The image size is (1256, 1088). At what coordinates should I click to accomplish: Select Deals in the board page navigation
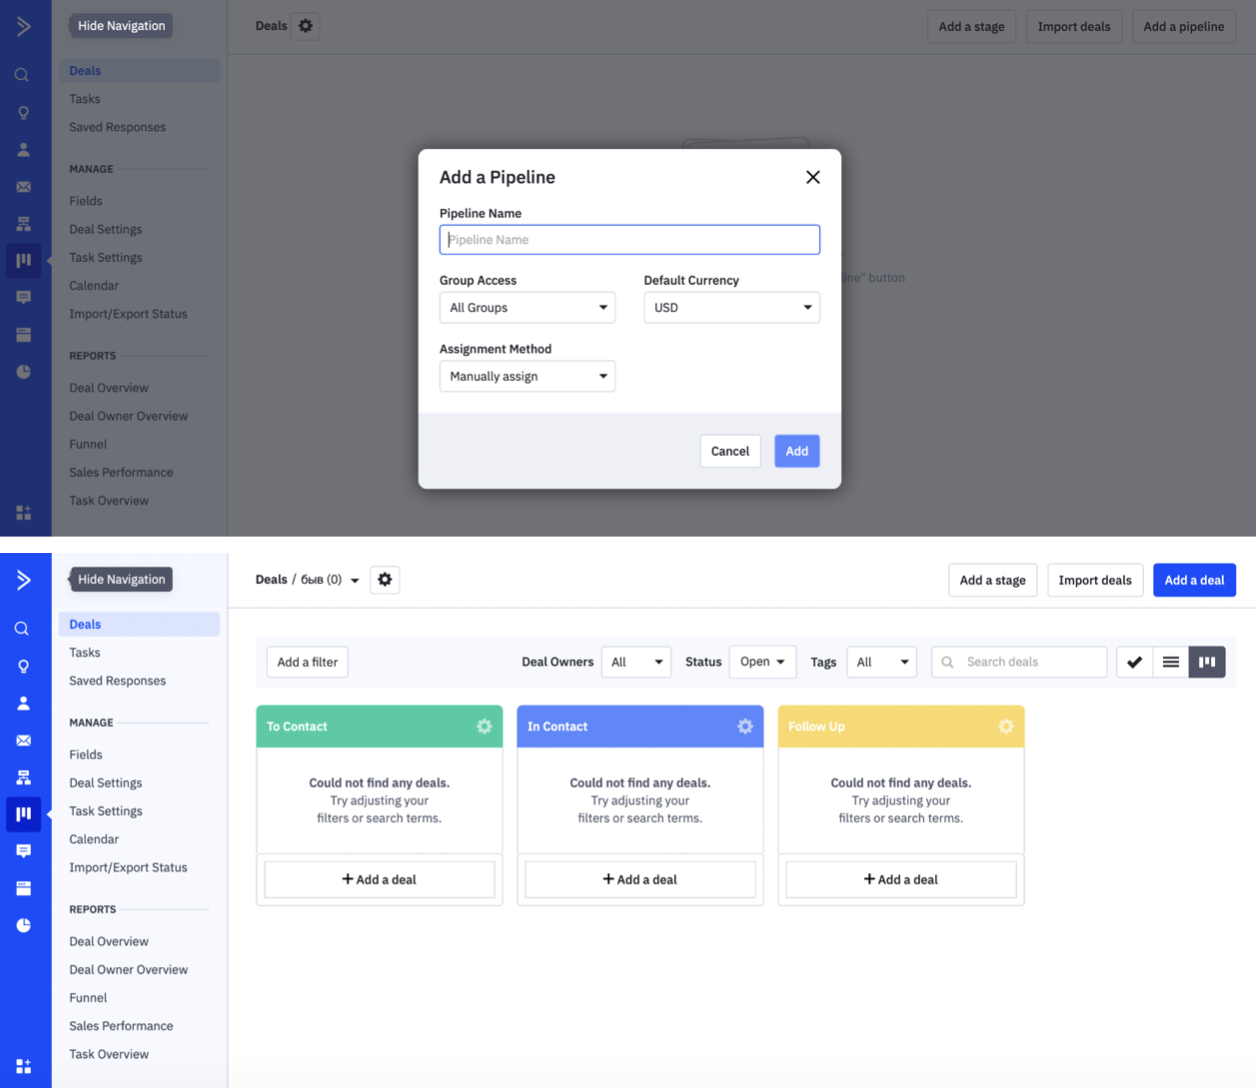[139, 624]
